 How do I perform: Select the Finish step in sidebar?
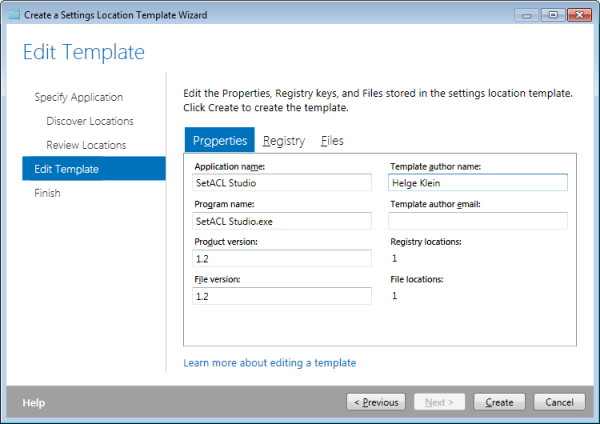[47, 193]
